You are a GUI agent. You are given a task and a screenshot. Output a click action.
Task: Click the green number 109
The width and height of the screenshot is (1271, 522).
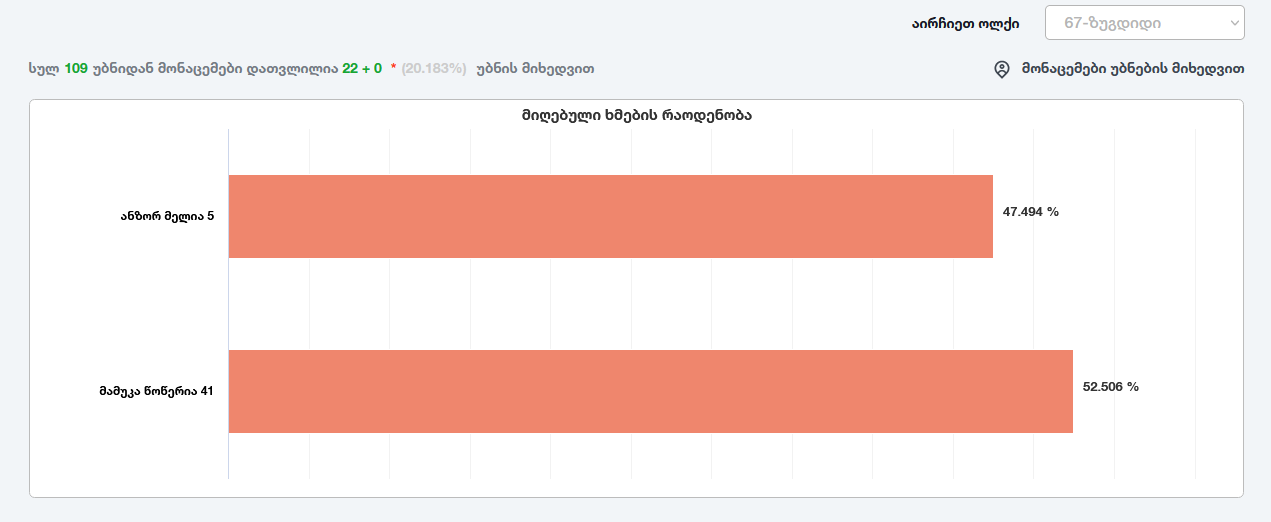coord(76,69)
